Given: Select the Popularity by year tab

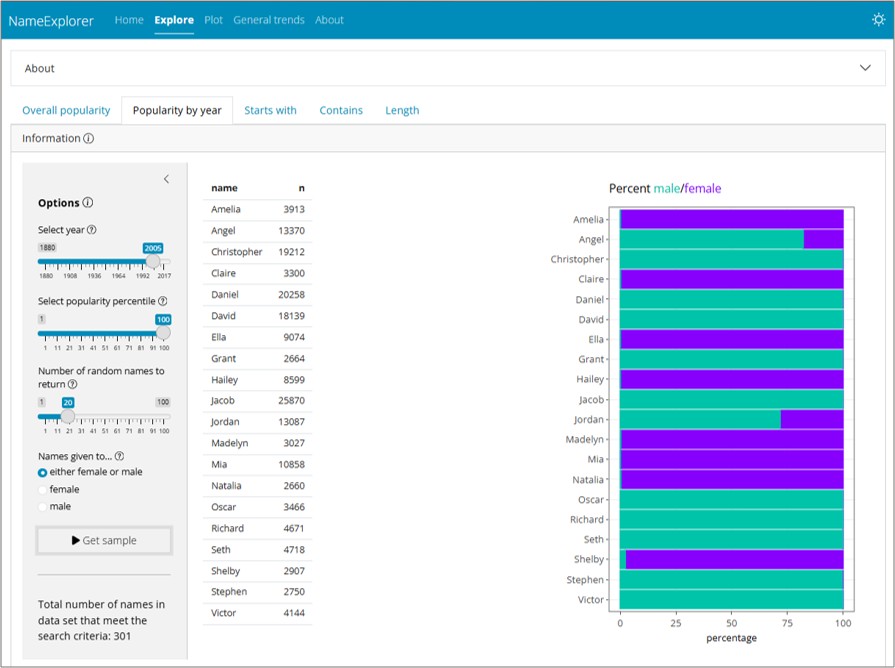Looking at the screenshot, I should (177, 110).
